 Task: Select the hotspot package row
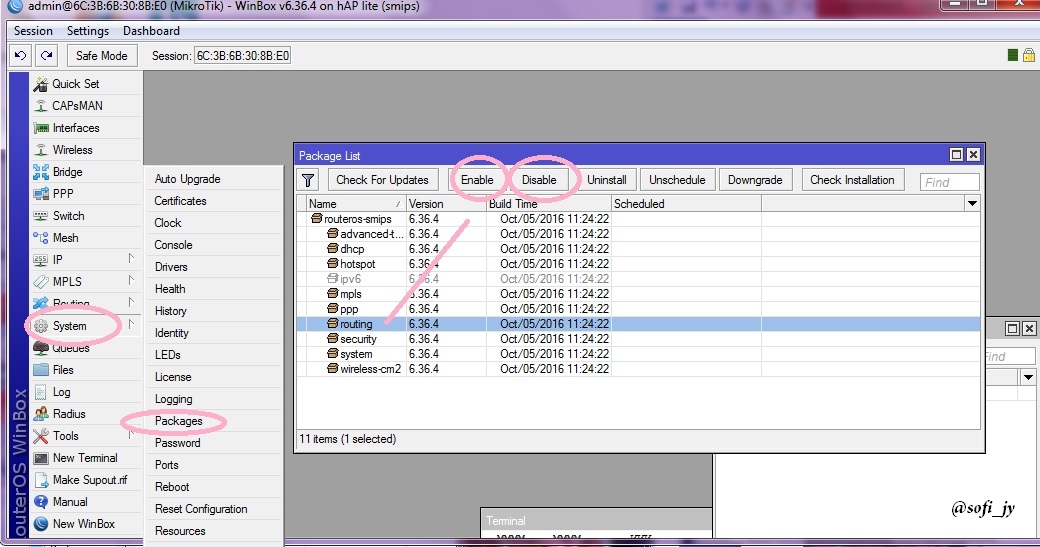[638, 264]
